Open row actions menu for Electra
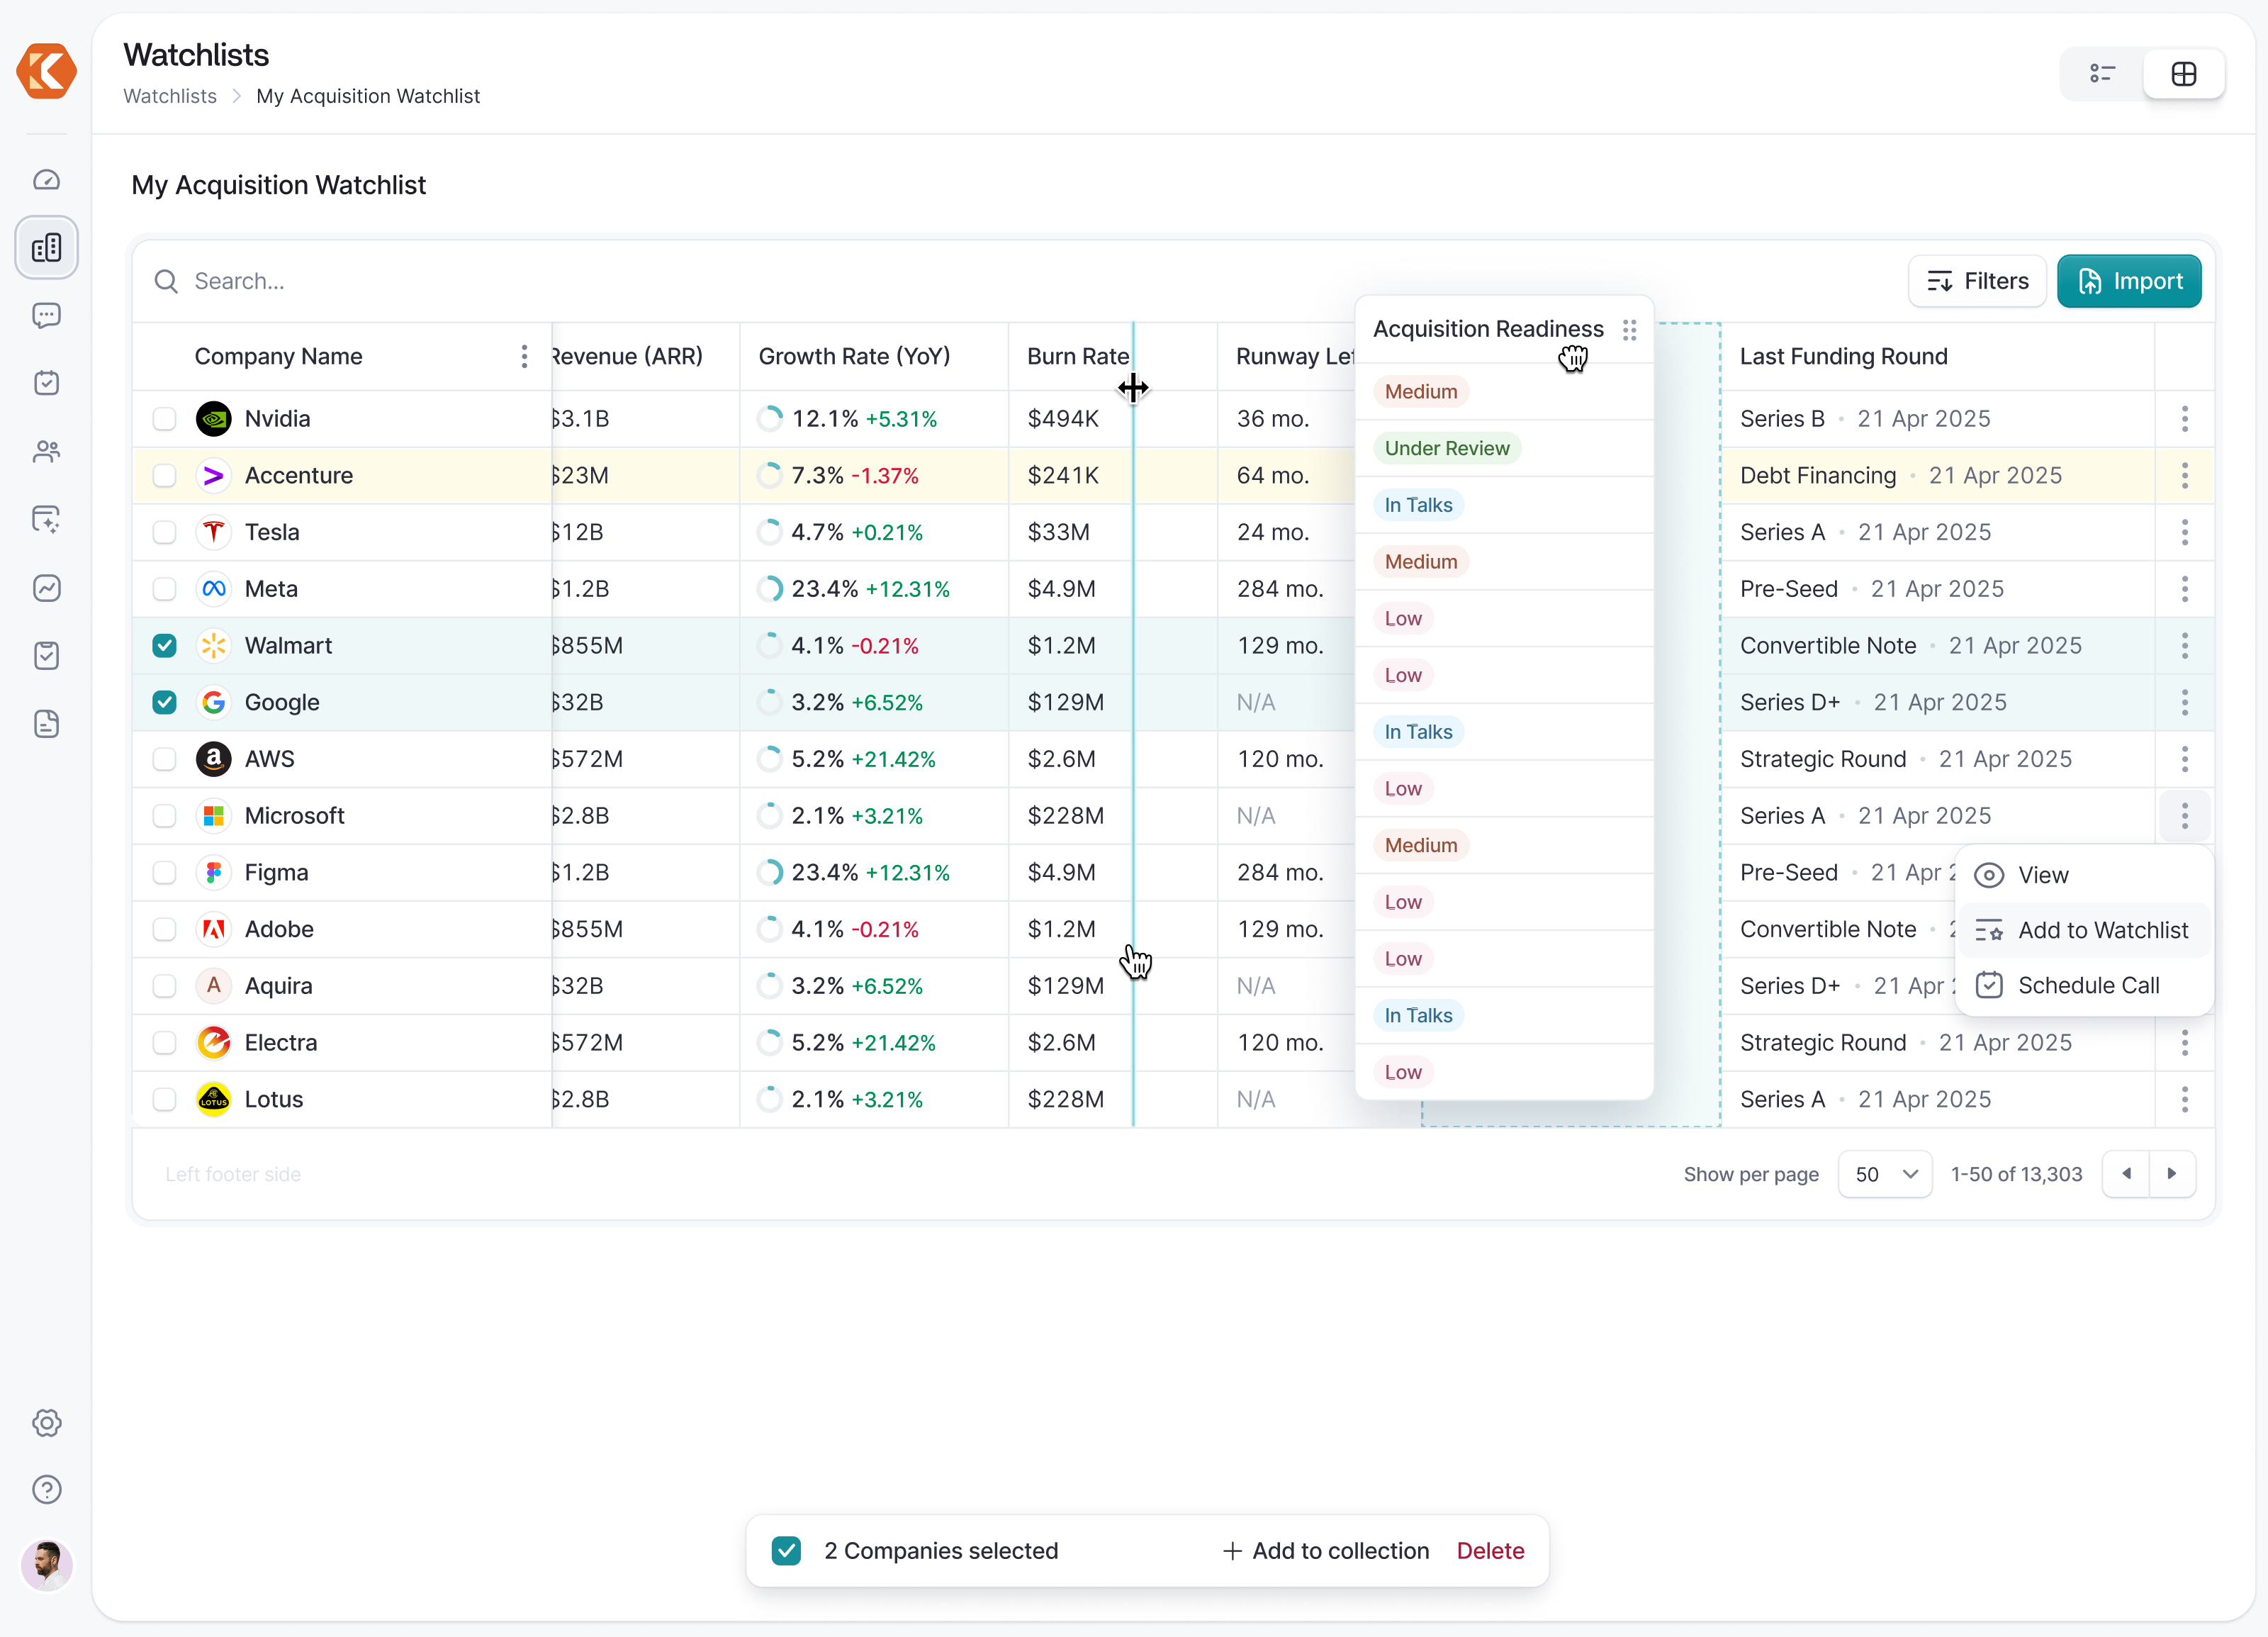This screenshot has width=2268, height=1637. 2185,1043
